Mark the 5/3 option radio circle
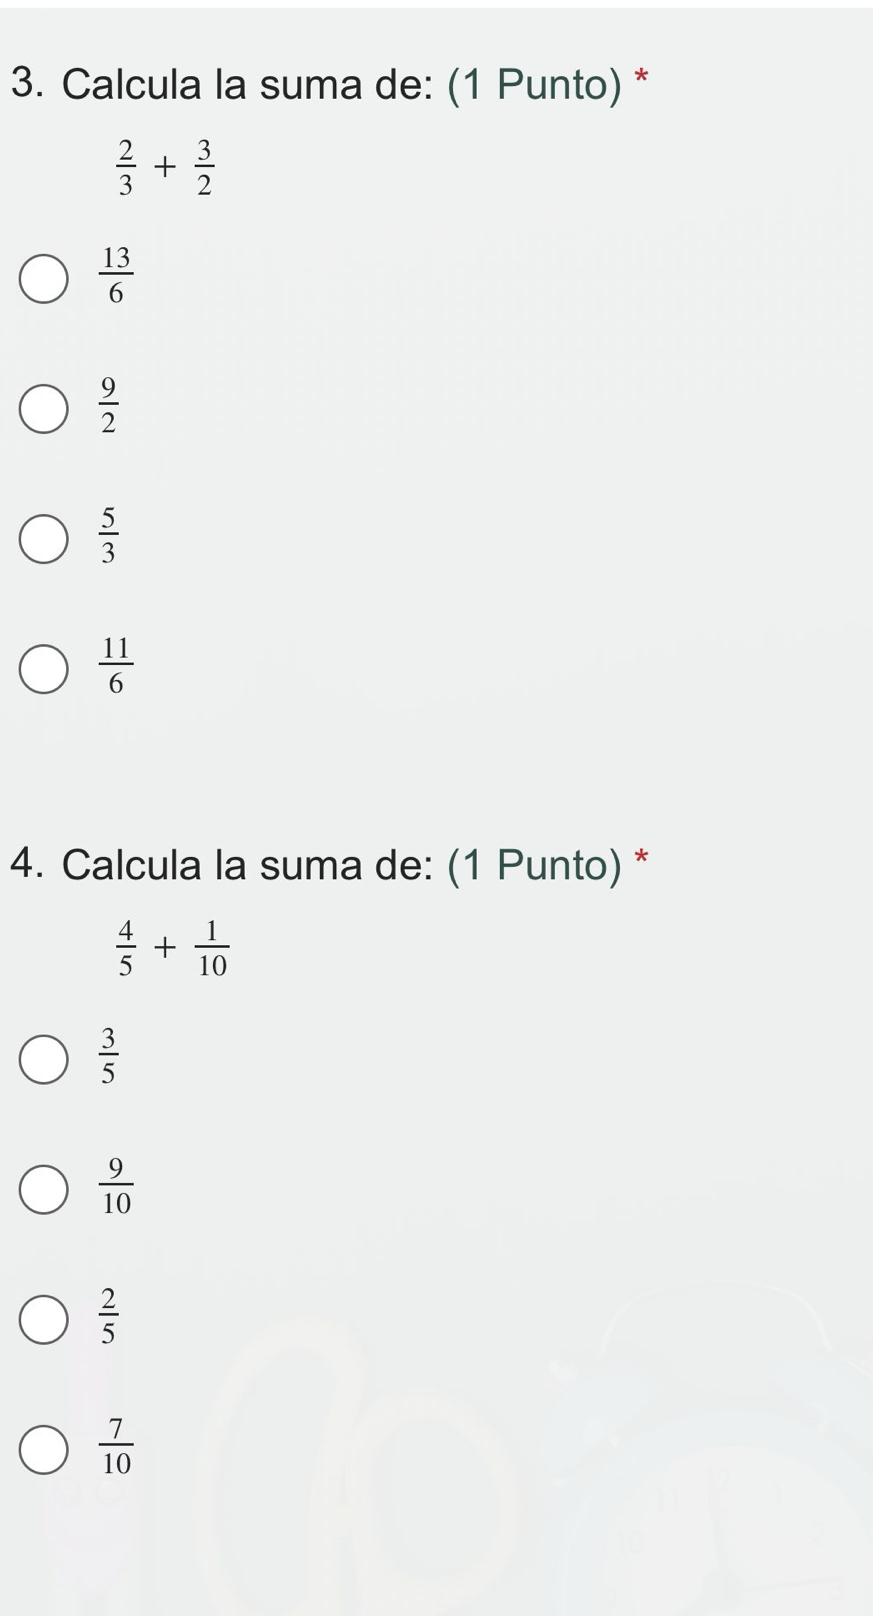The height and width of the screenshot is (1616, 873). (44, 539)
